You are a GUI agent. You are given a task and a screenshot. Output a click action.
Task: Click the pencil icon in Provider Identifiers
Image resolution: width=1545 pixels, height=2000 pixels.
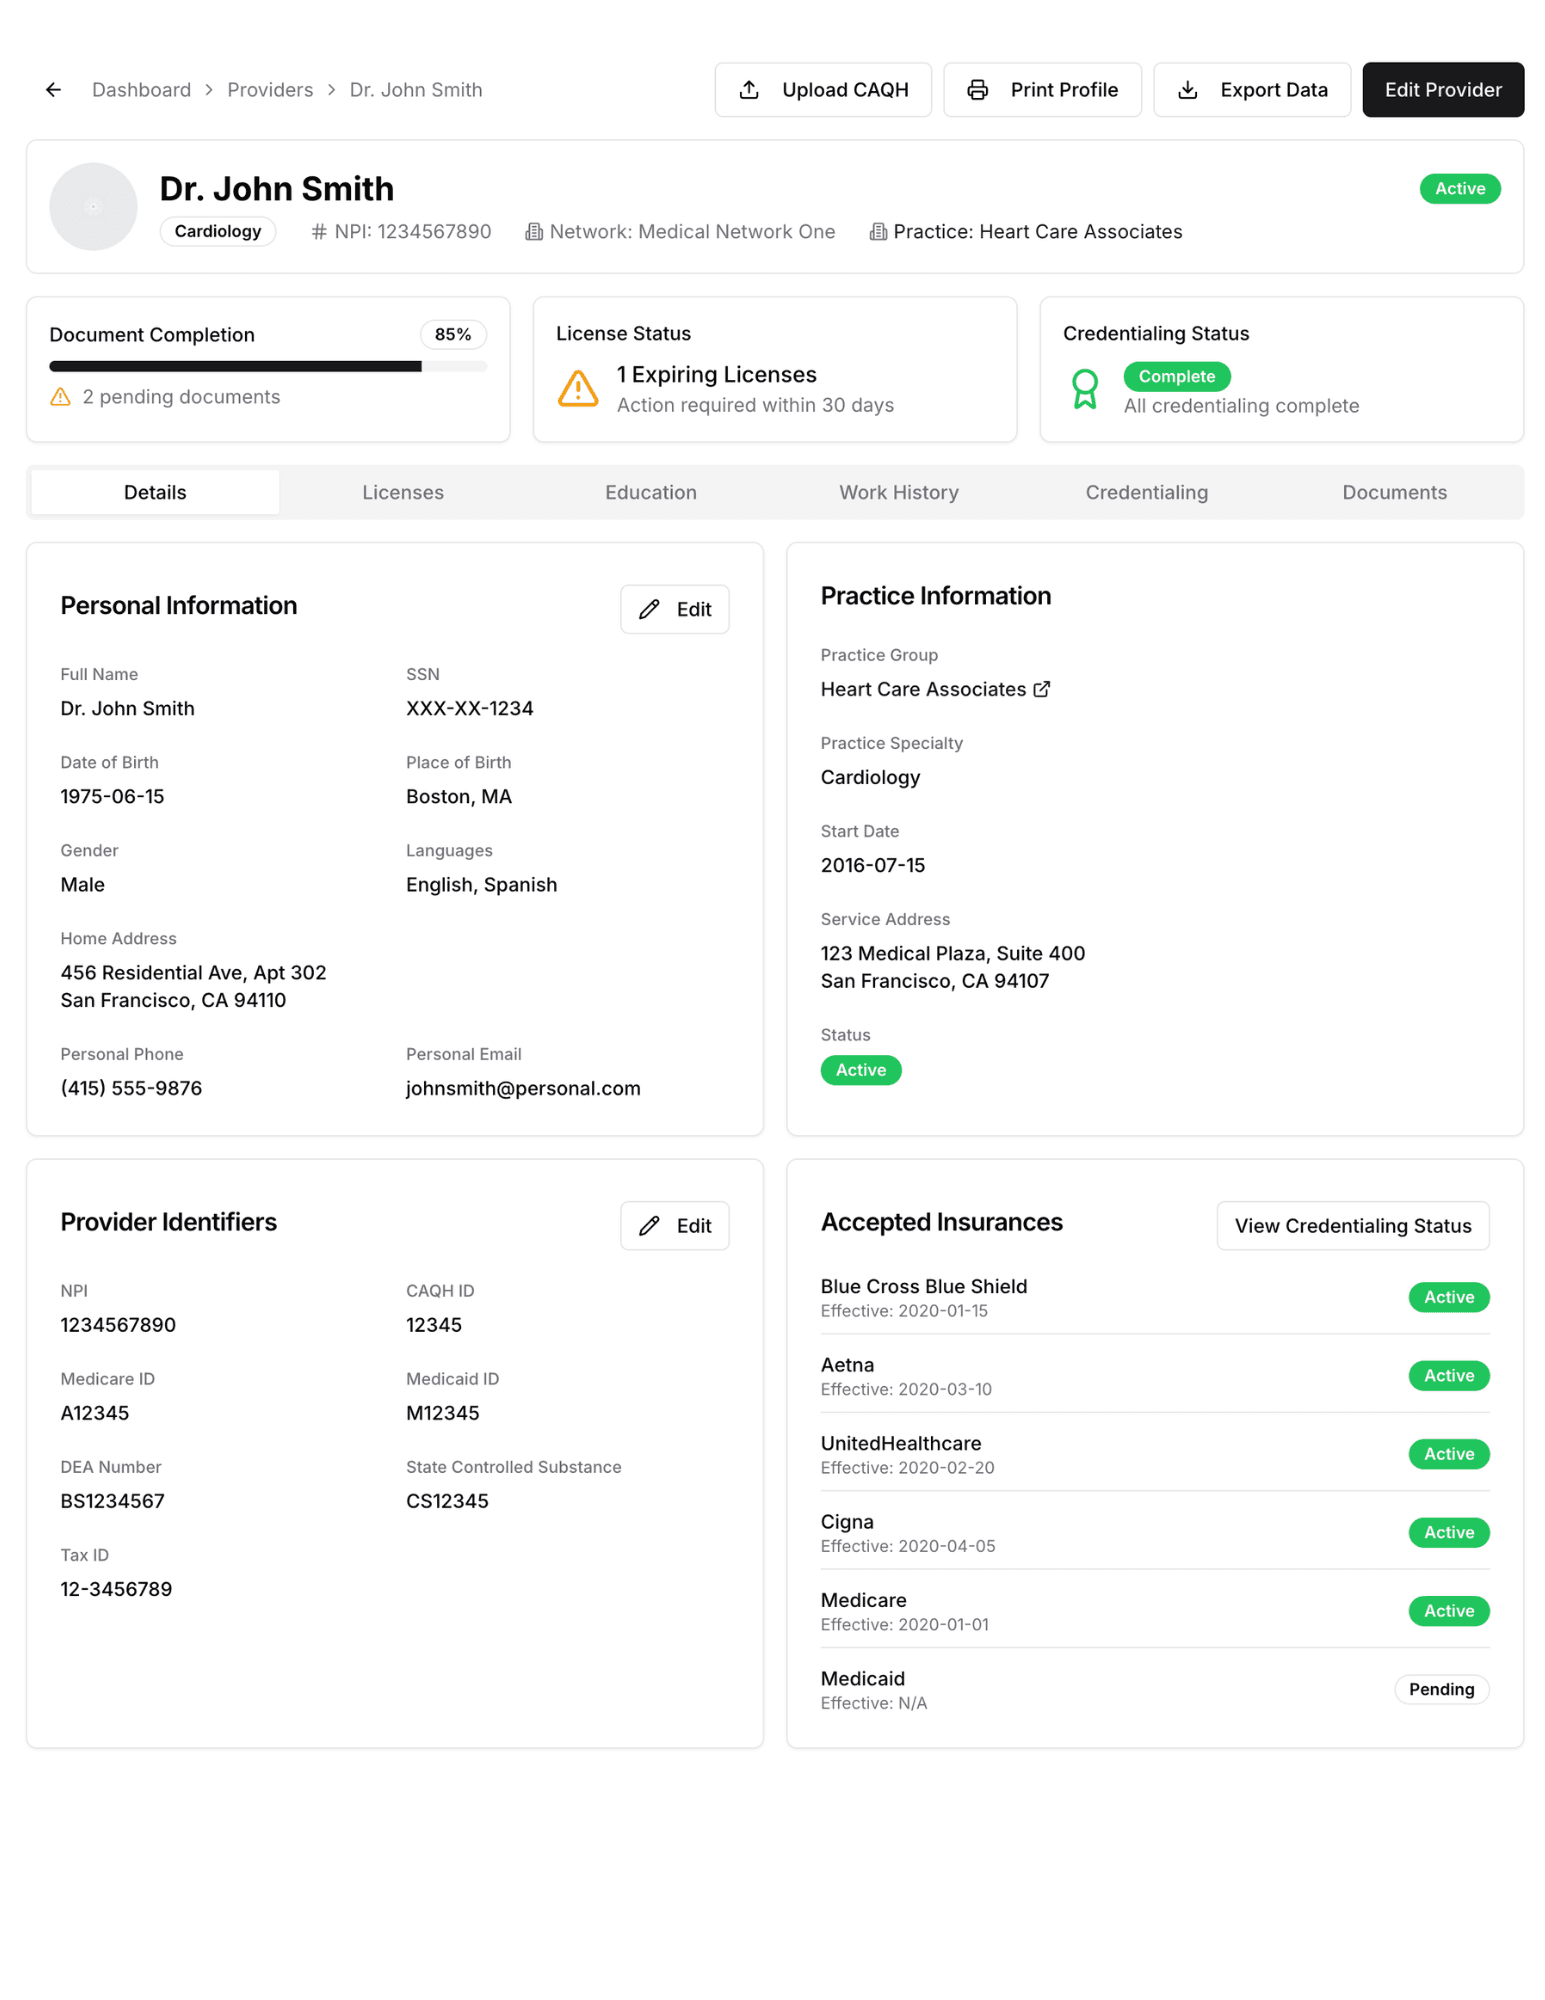coord(650,1226)
